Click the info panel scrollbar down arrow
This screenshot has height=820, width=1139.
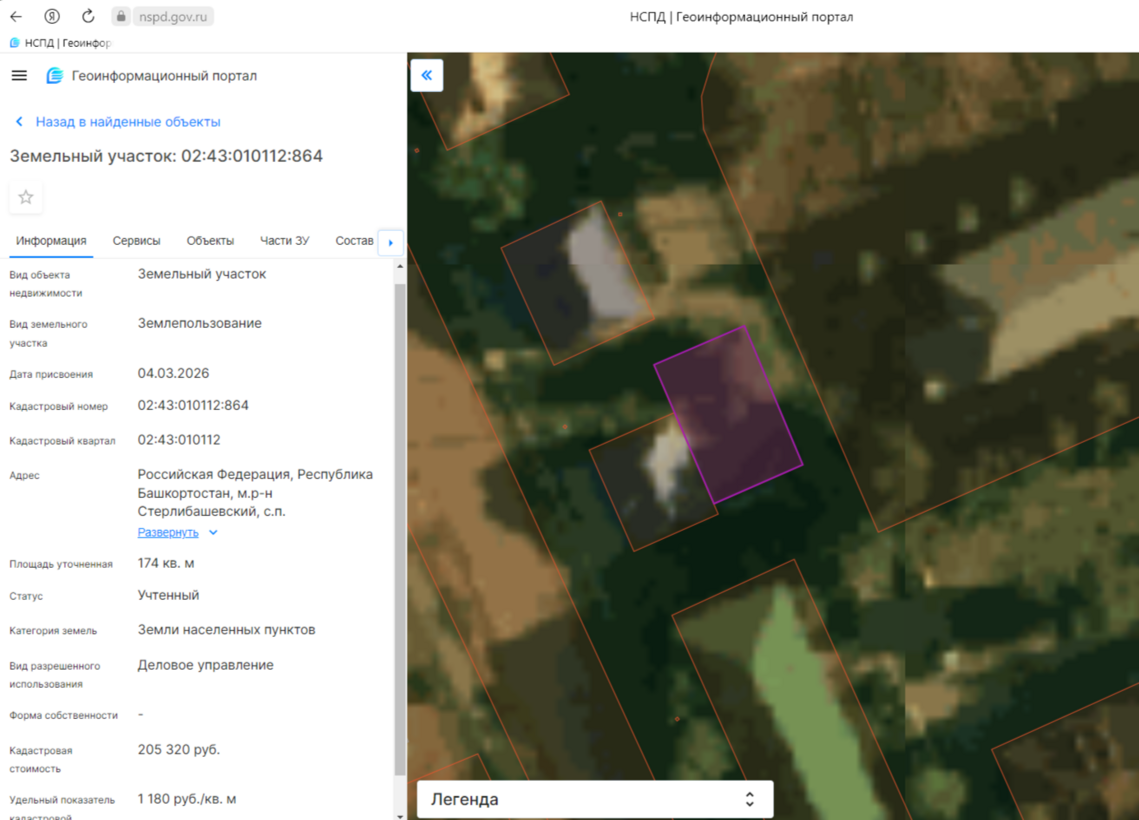[400, 814]
